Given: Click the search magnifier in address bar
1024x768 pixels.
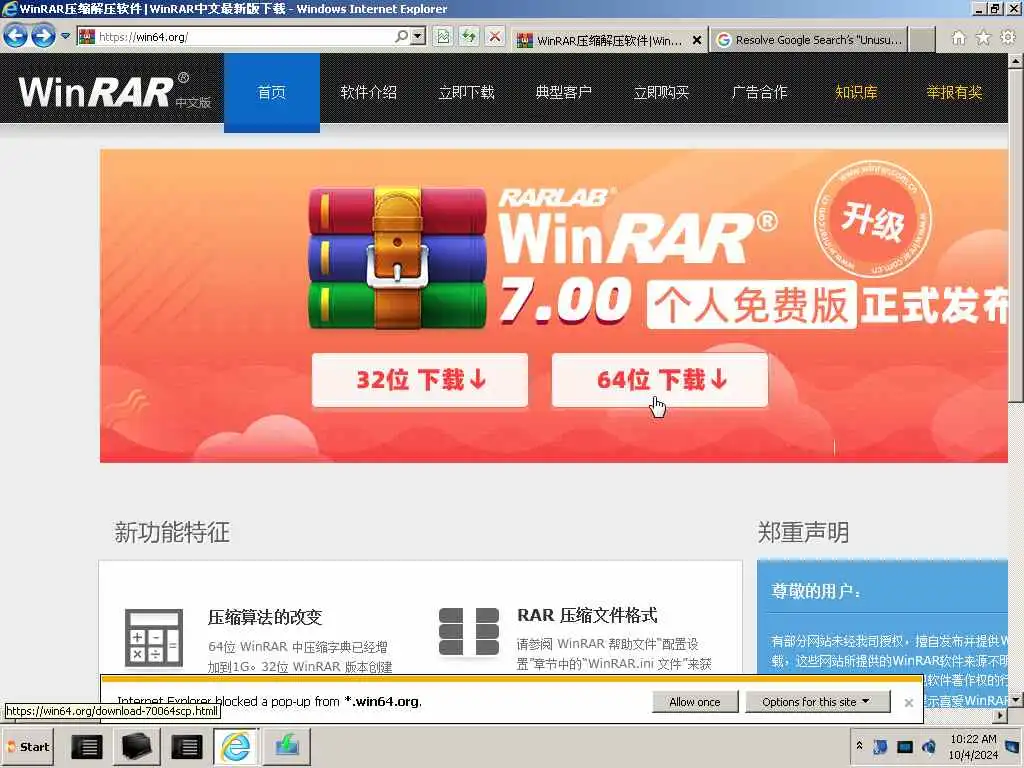Looking at the screenshot, I should [x=402, y=37].
